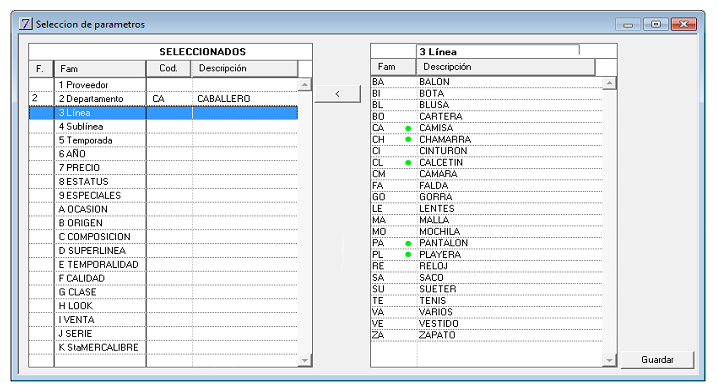Toggle the green dot for CALCETIN
This screenshot has width=718, height=389.
tap(408, 162)
